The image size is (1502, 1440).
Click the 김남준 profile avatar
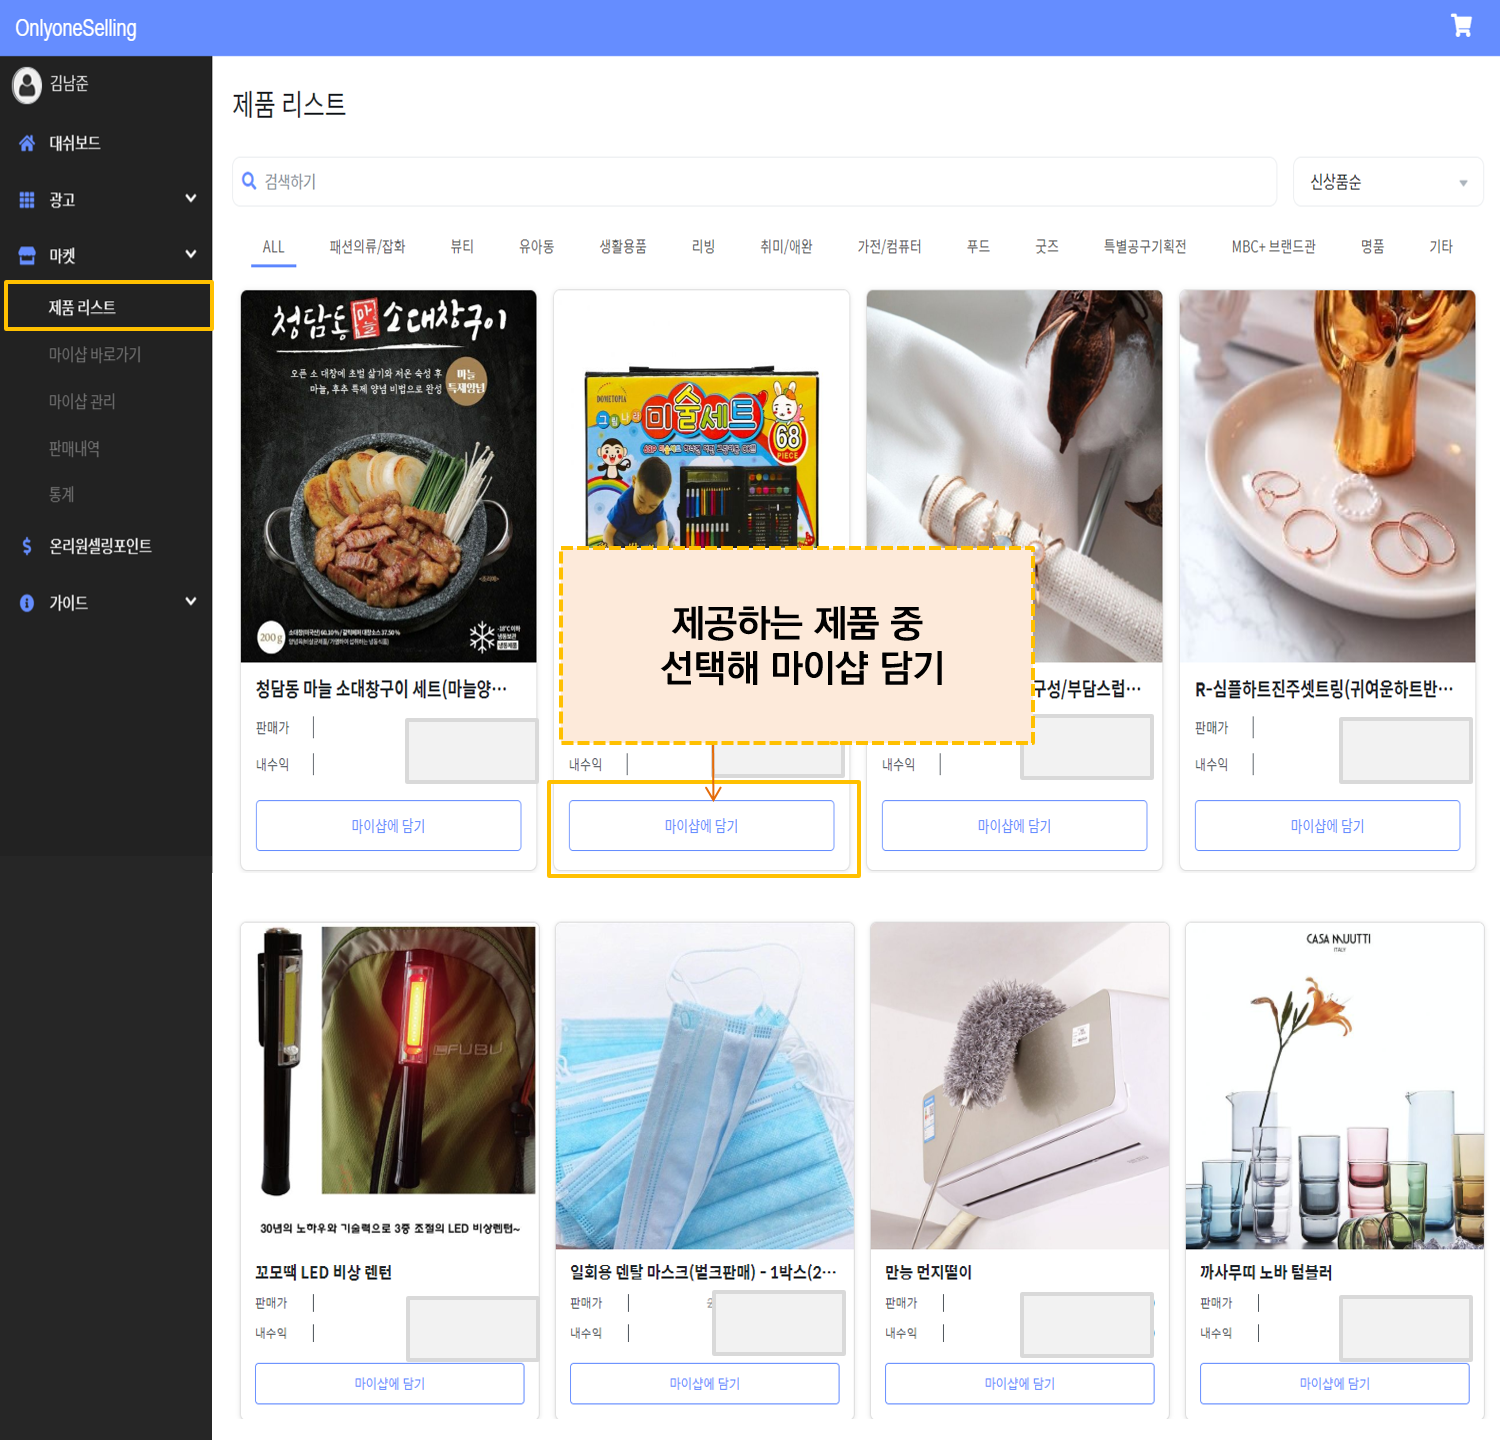point(27,85)
